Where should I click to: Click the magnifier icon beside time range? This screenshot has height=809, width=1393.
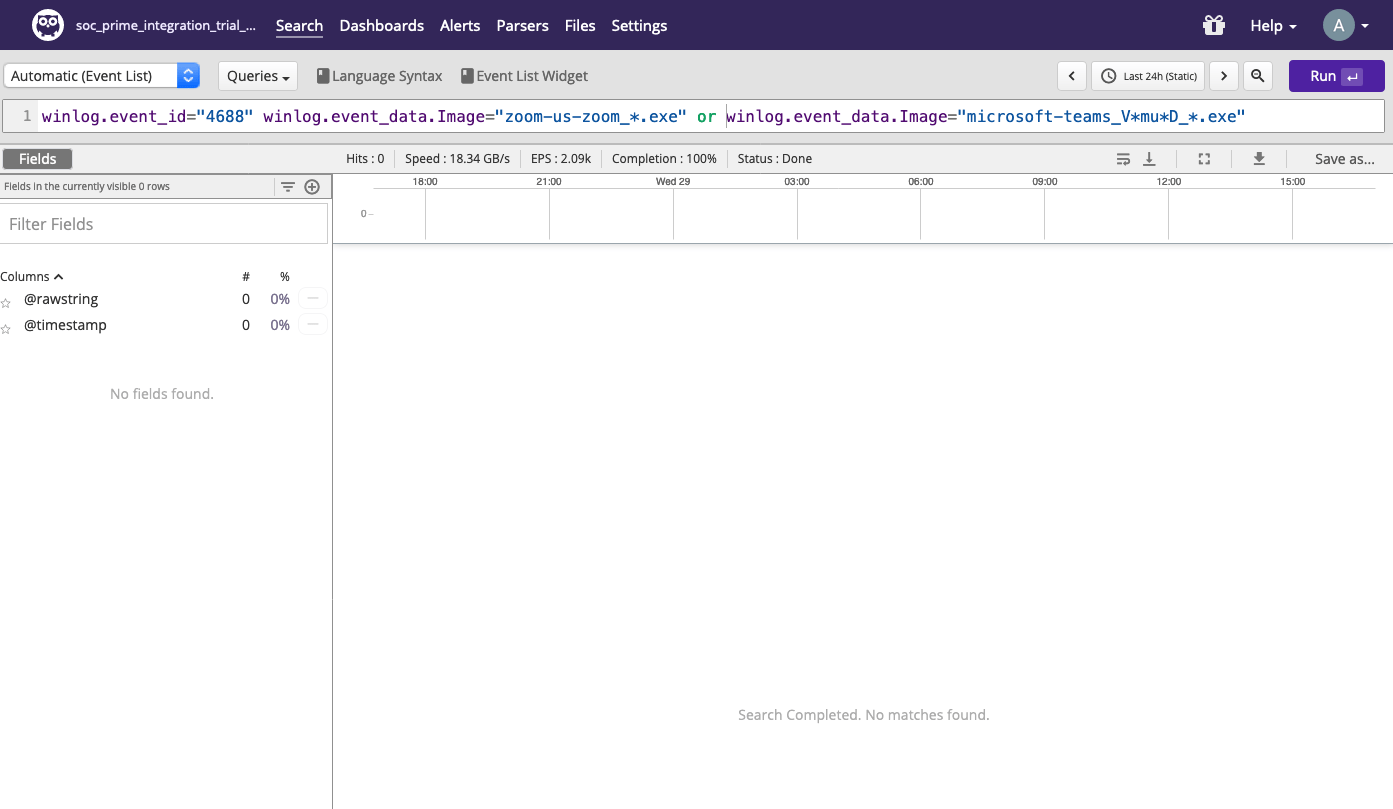pos(1258,76)
